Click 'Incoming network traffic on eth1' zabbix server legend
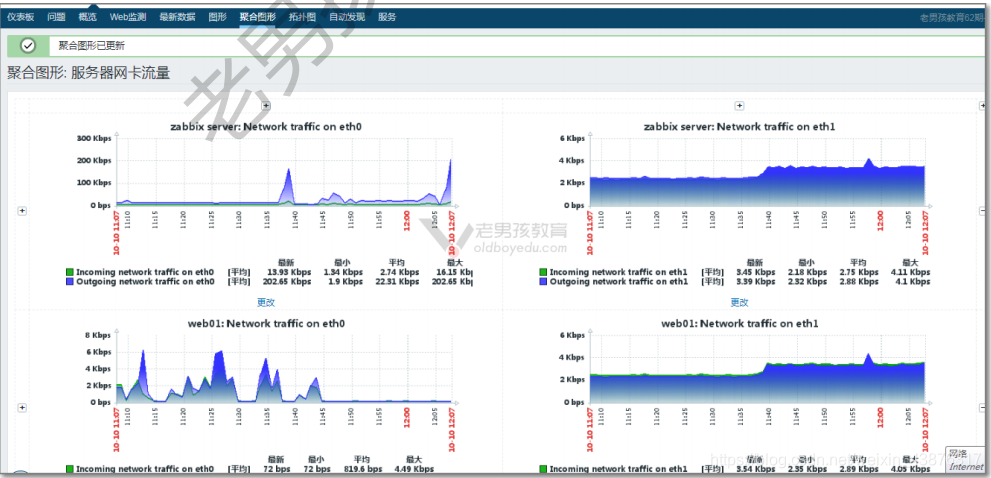Viewport: 991px width, 478px height. coord(618,272)
